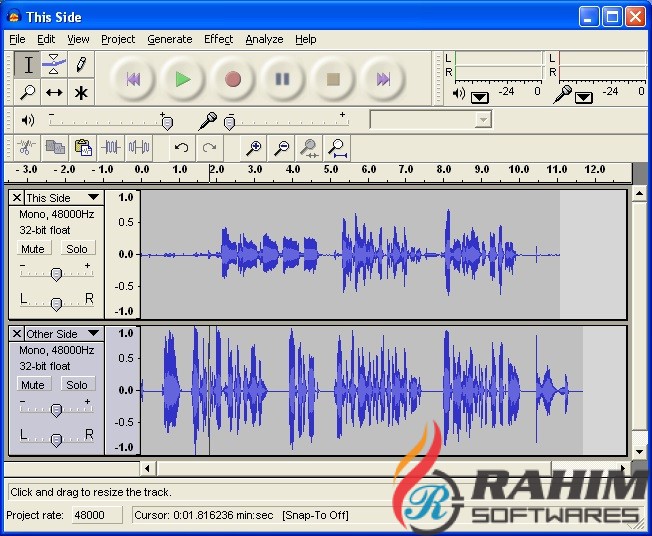Open the Generate menu
The width and height of the screenshot is (652, 536).
click(169, 39)
